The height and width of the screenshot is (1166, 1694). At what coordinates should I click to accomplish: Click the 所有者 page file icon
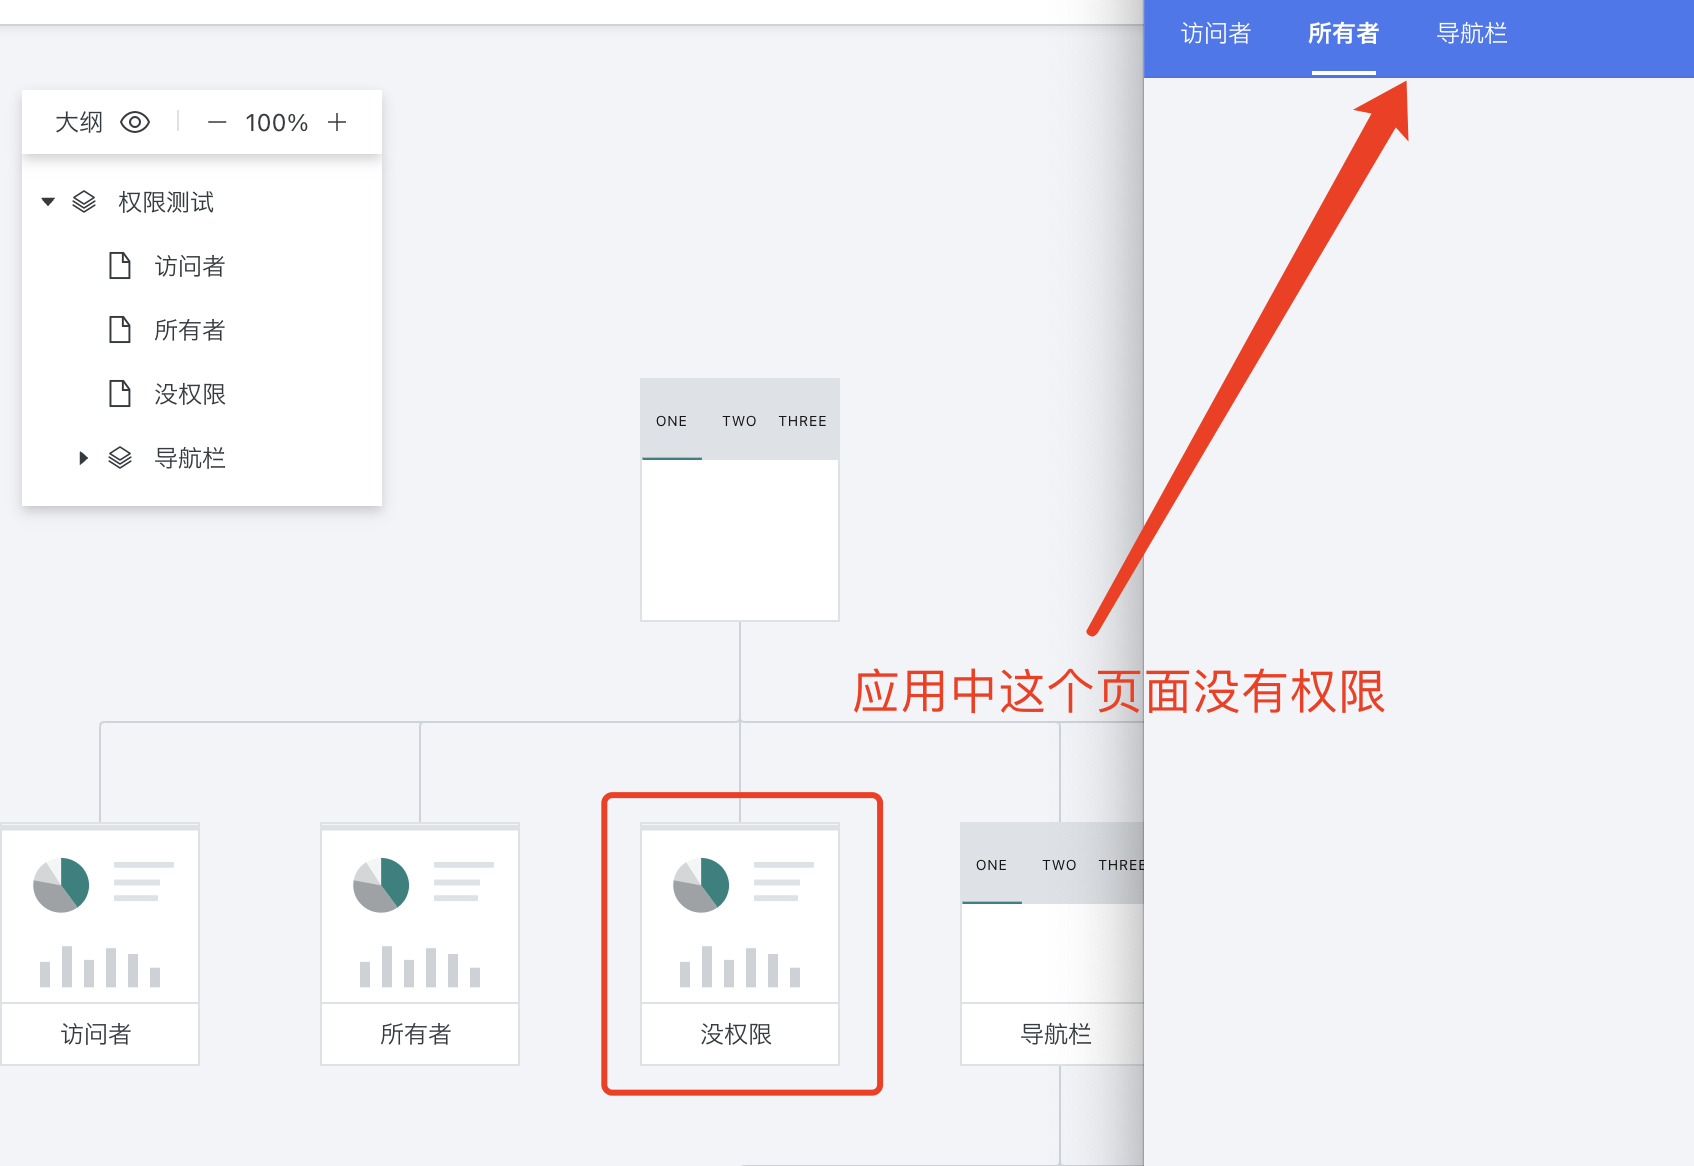point(120,330)
